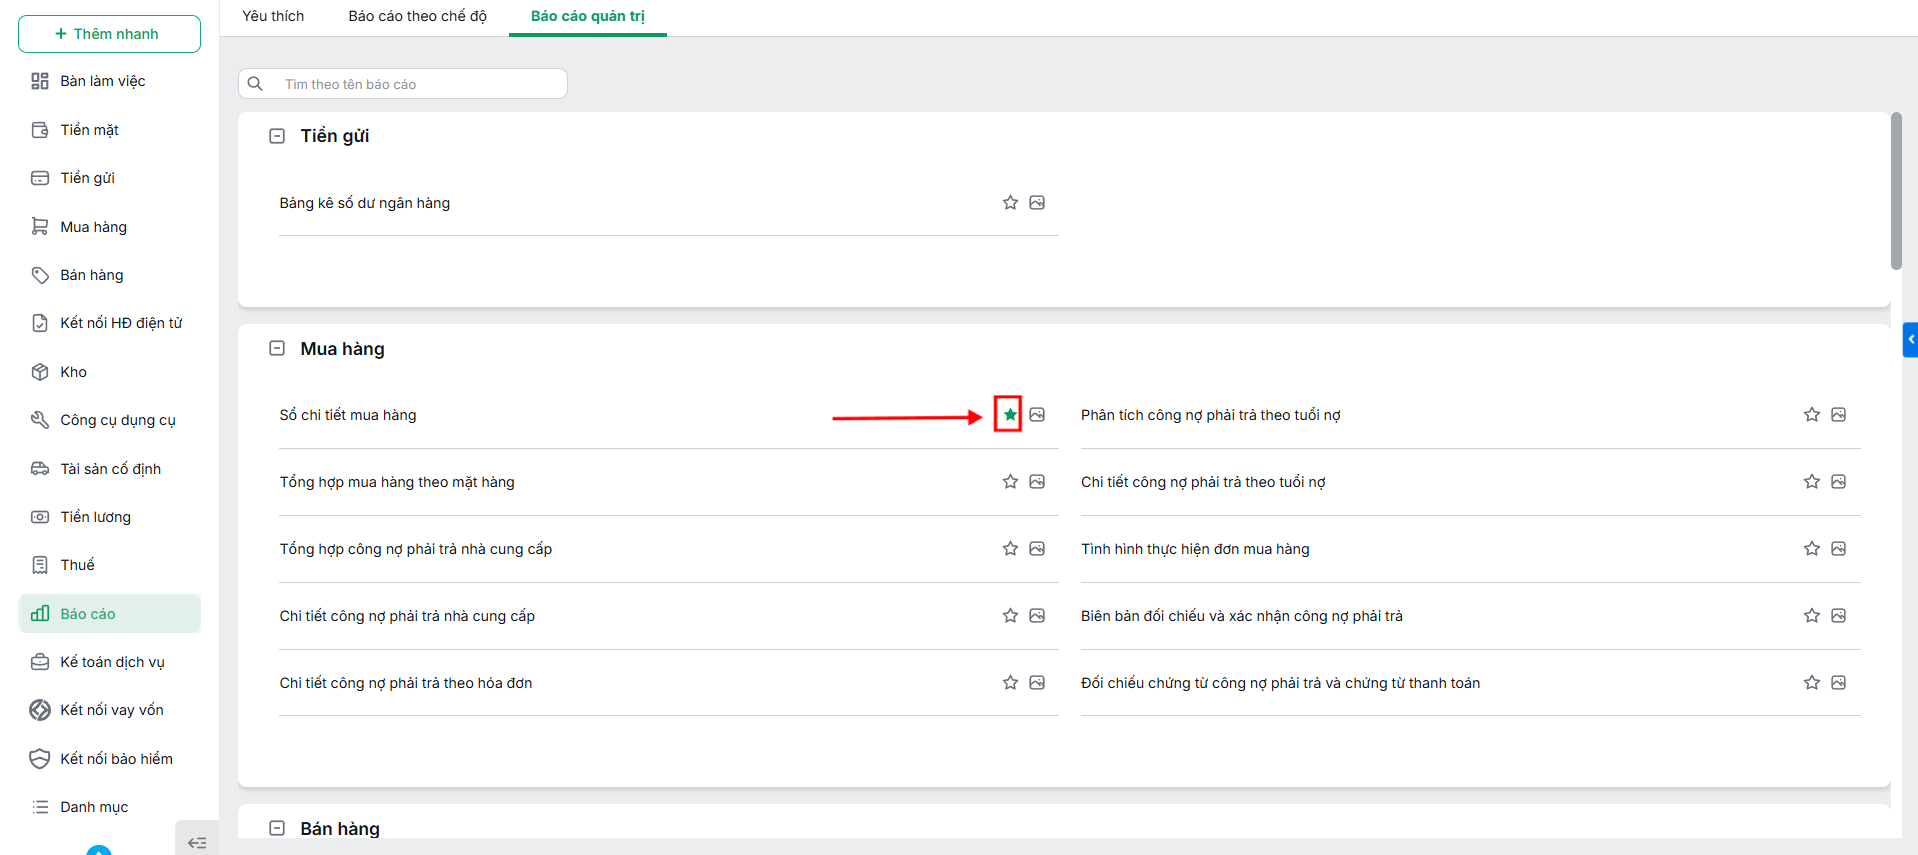
Task: Favorite Chi tiết công nợ phải trả nhà cung cấp
Action: [1010, 616]
